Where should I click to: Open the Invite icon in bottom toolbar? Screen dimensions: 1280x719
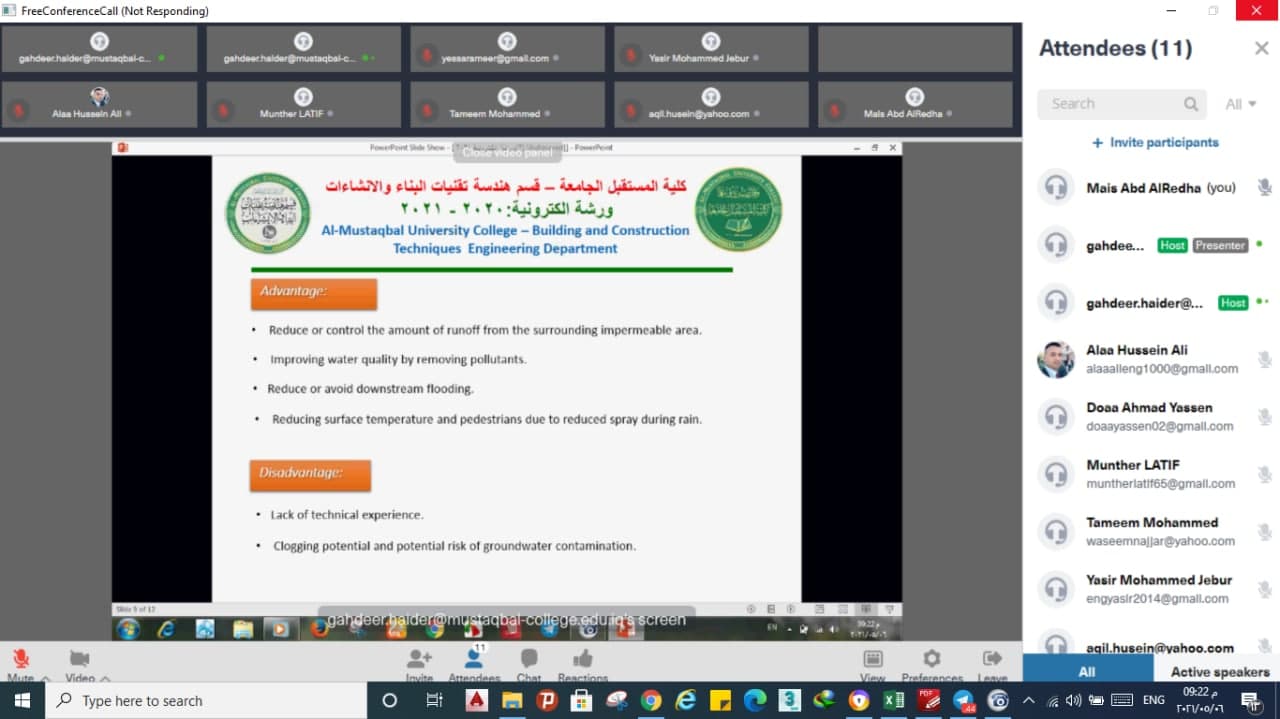click(419, 658)
